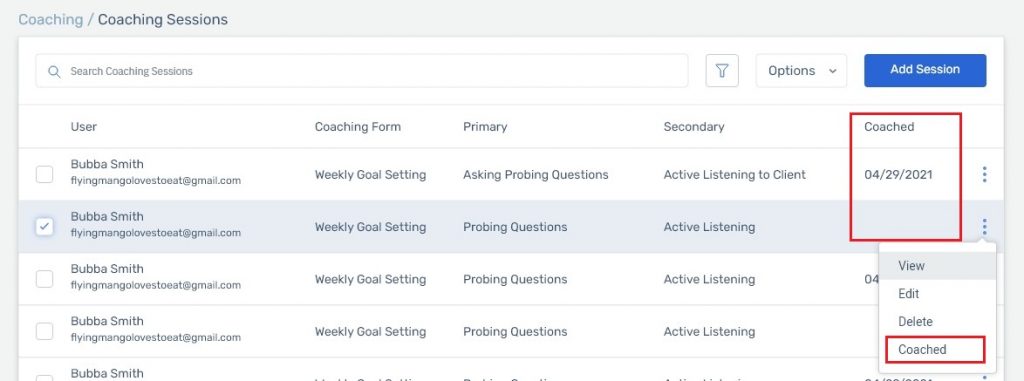Click the Coaching Form column header

pyautogui.click(x=358, y=127)
